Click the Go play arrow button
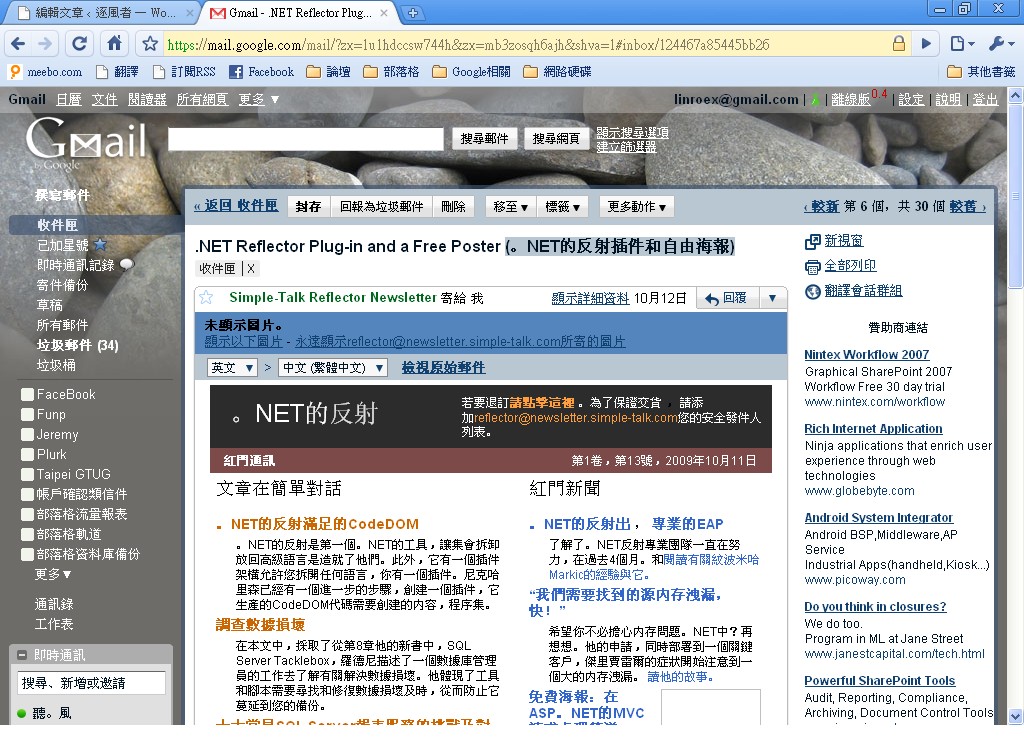 926,44
